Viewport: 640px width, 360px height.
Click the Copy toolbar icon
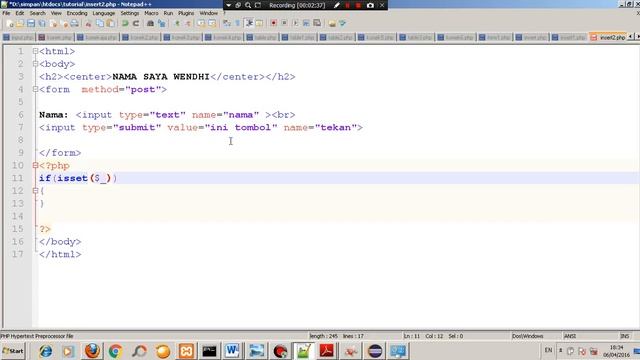pyautogui.click(x=100, y=24)
